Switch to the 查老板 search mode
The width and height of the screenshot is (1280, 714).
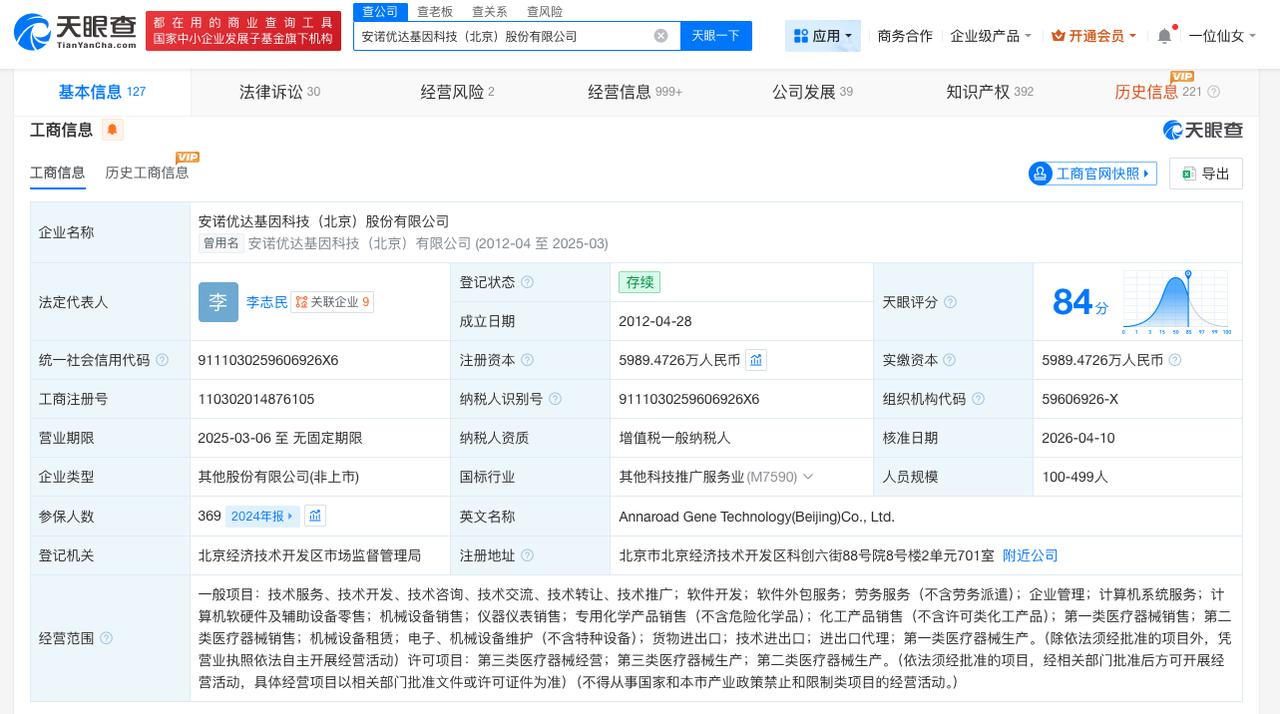tap(435, 12)
